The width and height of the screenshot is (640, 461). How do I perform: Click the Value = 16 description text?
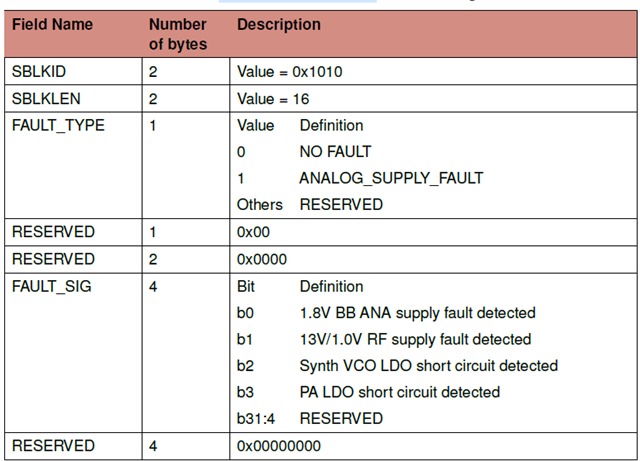coord(273,100)
